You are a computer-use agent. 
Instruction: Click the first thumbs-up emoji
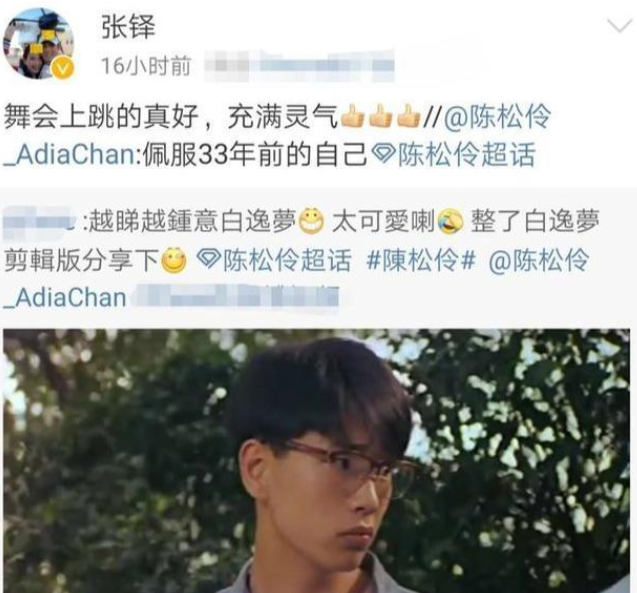click(352, 115)
